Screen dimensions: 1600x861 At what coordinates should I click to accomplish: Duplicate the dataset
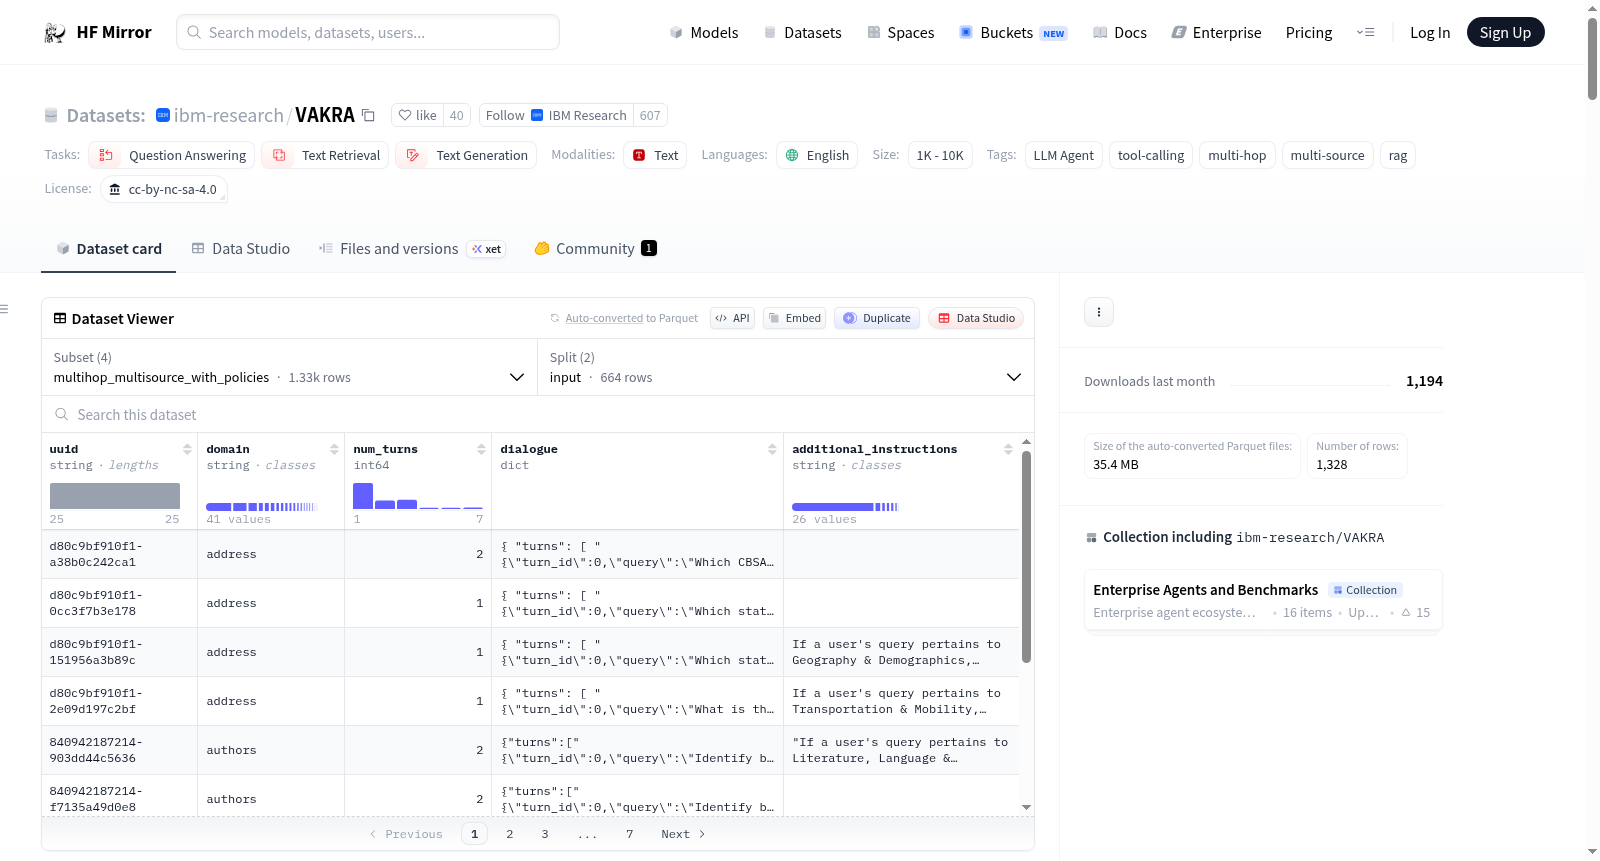pyautogui.click(x=877, y=318)
